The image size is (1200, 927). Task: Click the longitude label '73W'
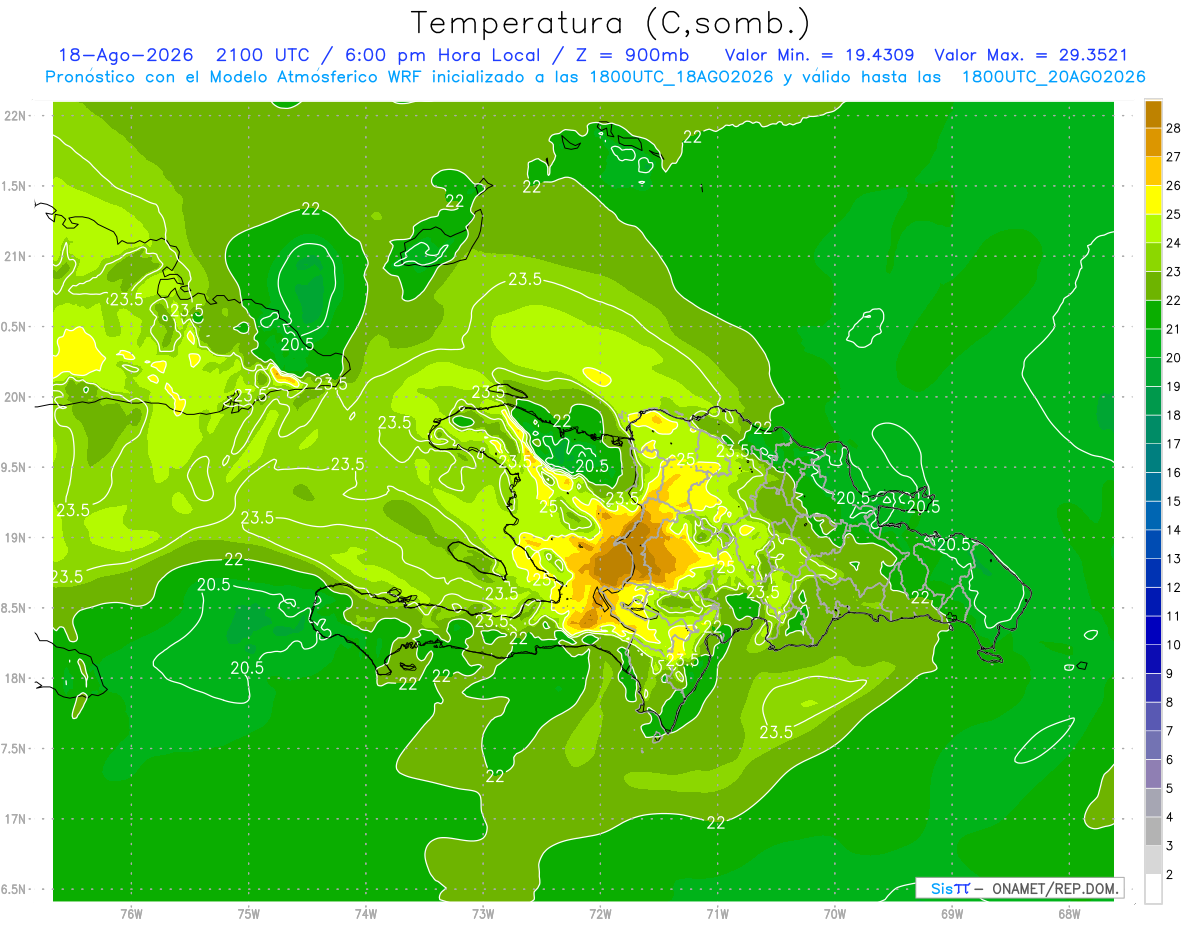pyautogui.click(x=483, y=914)
